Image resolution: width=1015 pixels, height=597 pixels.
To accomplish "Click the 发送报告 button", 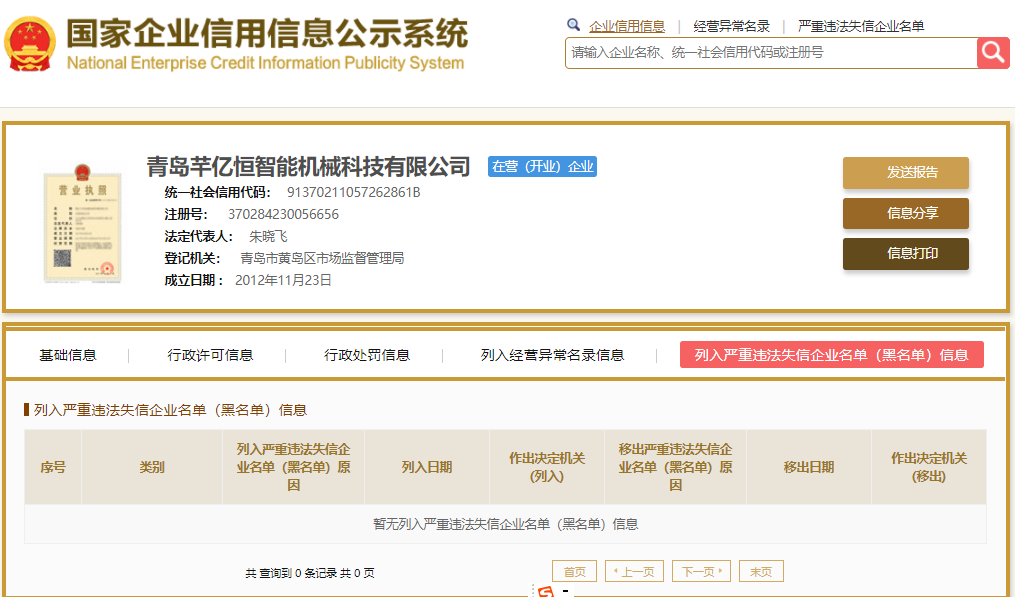I will tap(906, 172).
